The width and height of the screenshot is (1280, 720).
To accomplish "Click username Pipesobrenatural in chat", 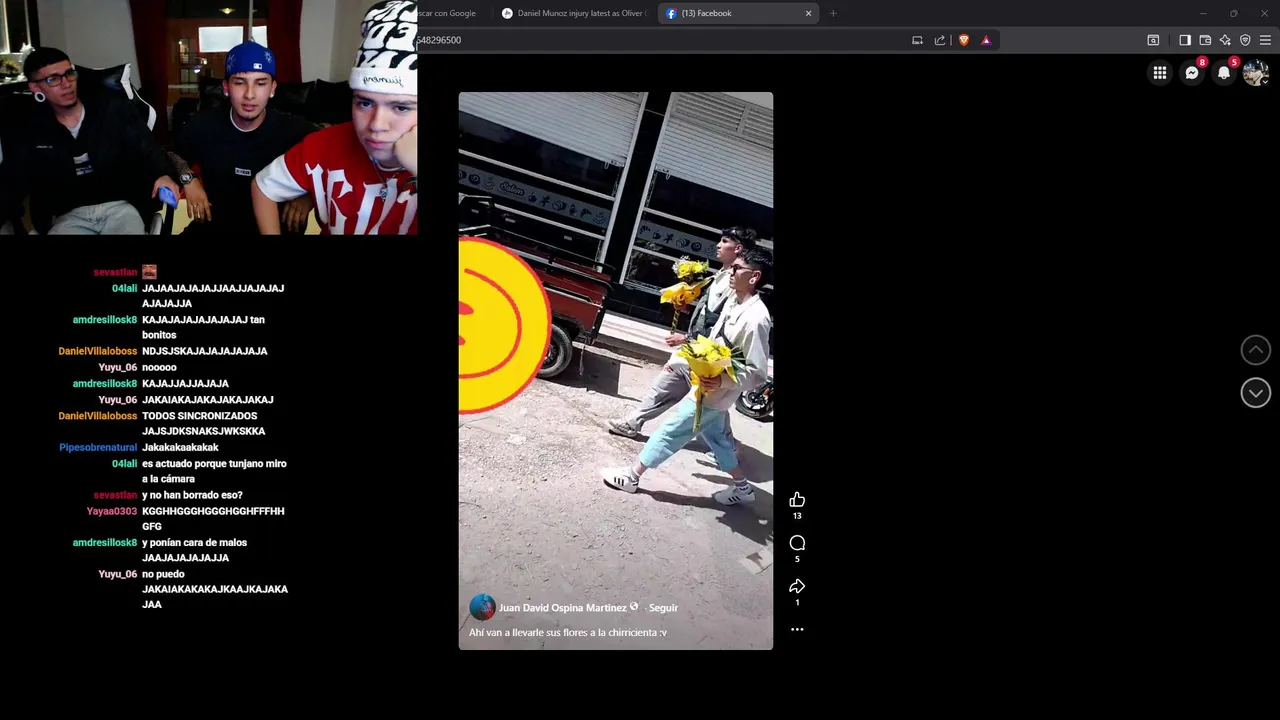I will tap(98, 448).
